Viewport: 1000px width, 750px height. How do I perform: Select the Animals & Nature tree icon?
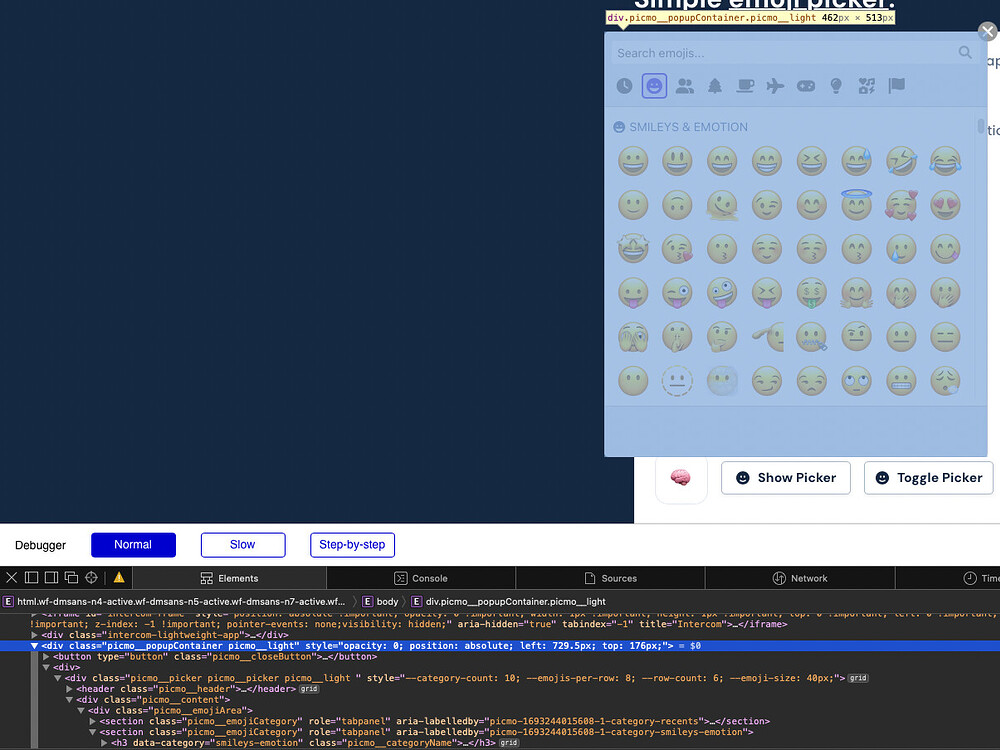tap(714, 85)
